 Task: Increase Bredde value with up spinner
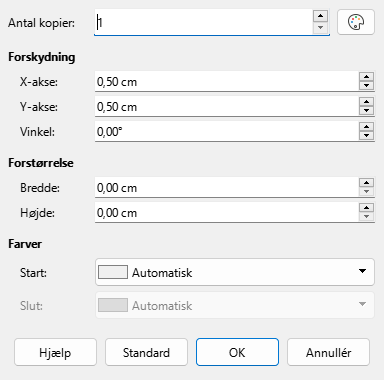[x=366, y=183]
